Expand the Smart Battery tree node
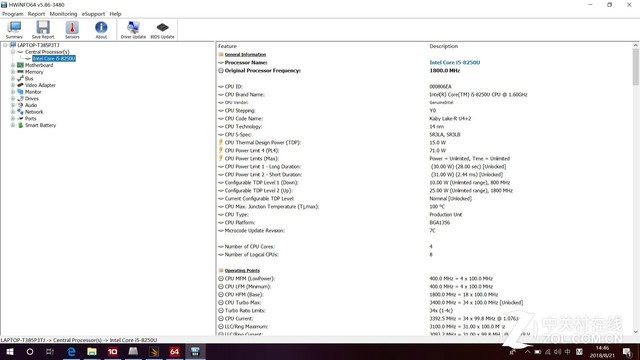This screenshot has height=360, width=640. pyautogui.click(x=13, y=125)
